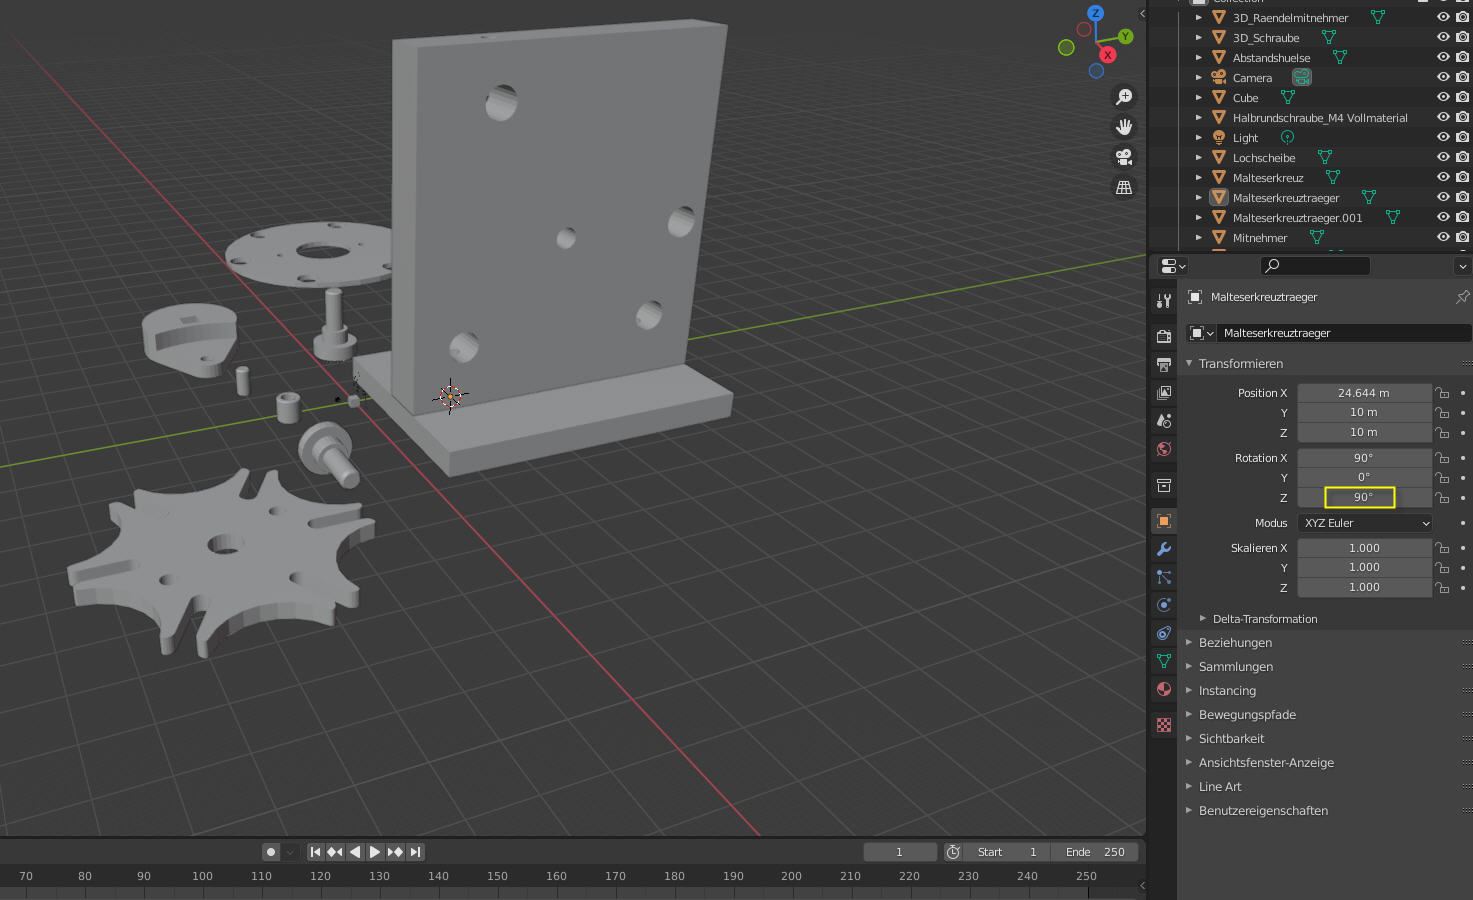Click the Ende frame field
This screenshot has height=900, width=1473.
tap(1095, 852)
